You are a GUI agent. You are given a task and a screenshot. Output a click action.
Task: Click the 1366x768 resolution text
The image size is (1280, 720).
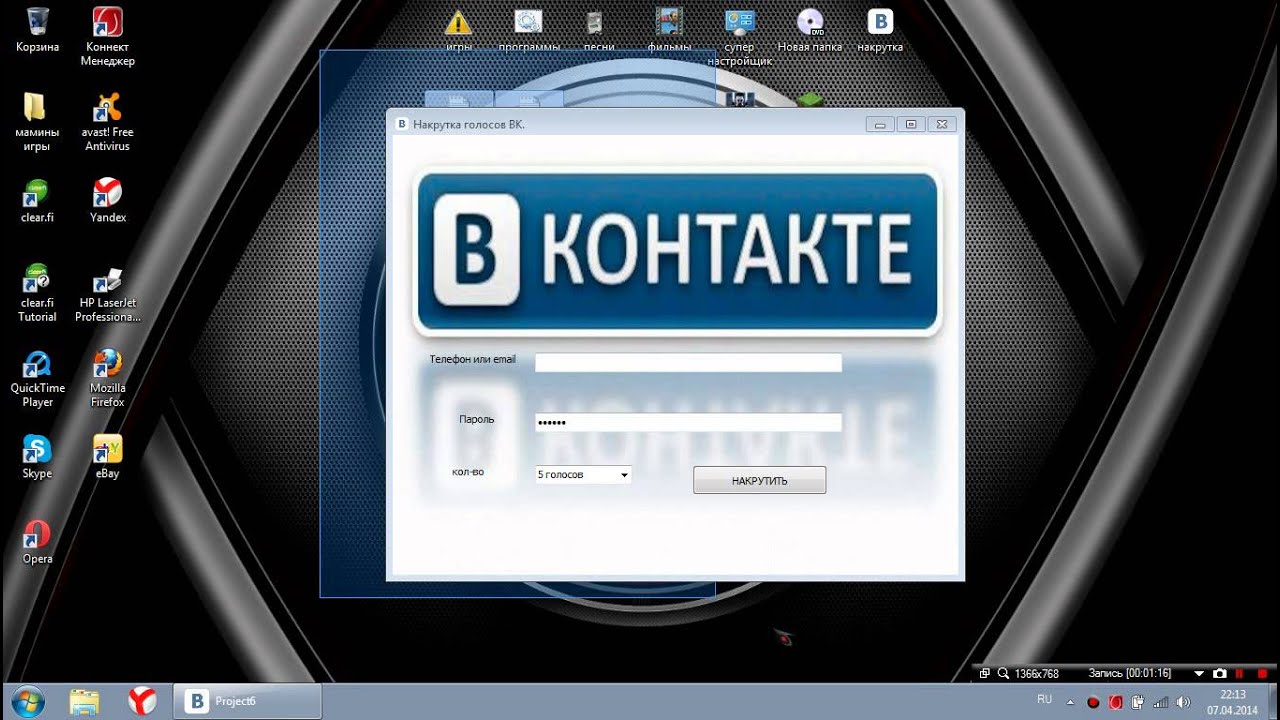(x=1037, y=674)
